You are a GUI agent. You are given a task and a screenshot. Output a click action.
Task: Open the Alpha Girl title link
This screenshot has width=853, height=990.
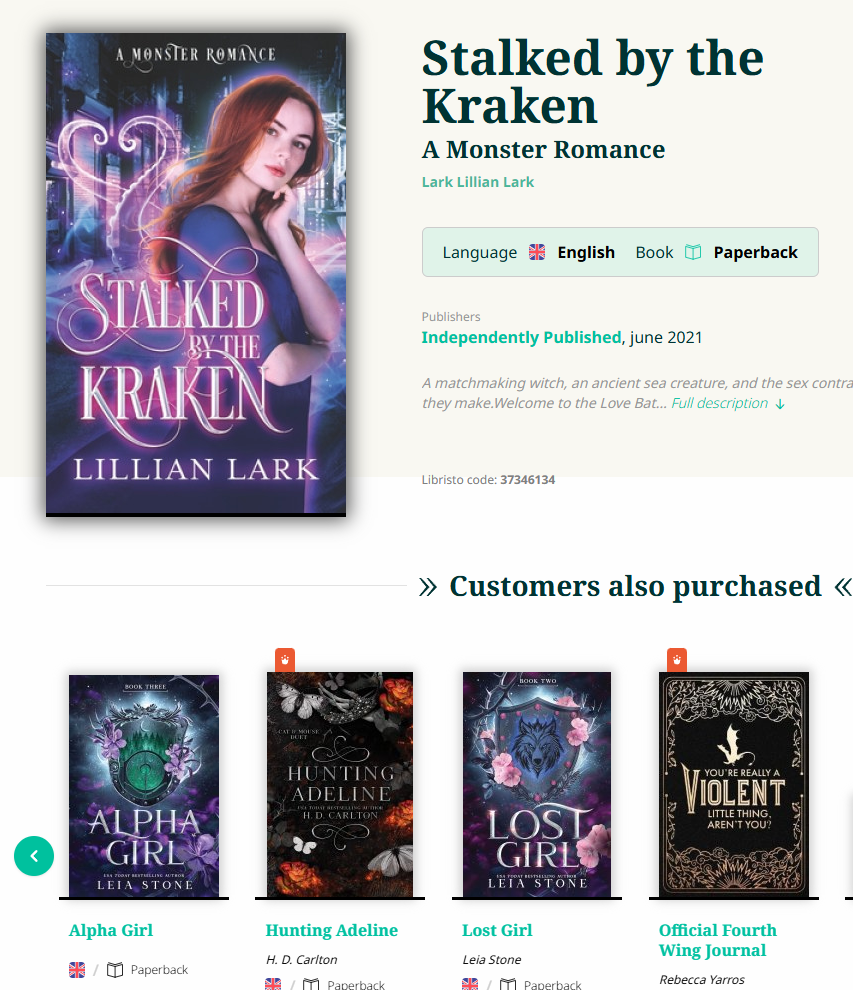tap(111, 930)
